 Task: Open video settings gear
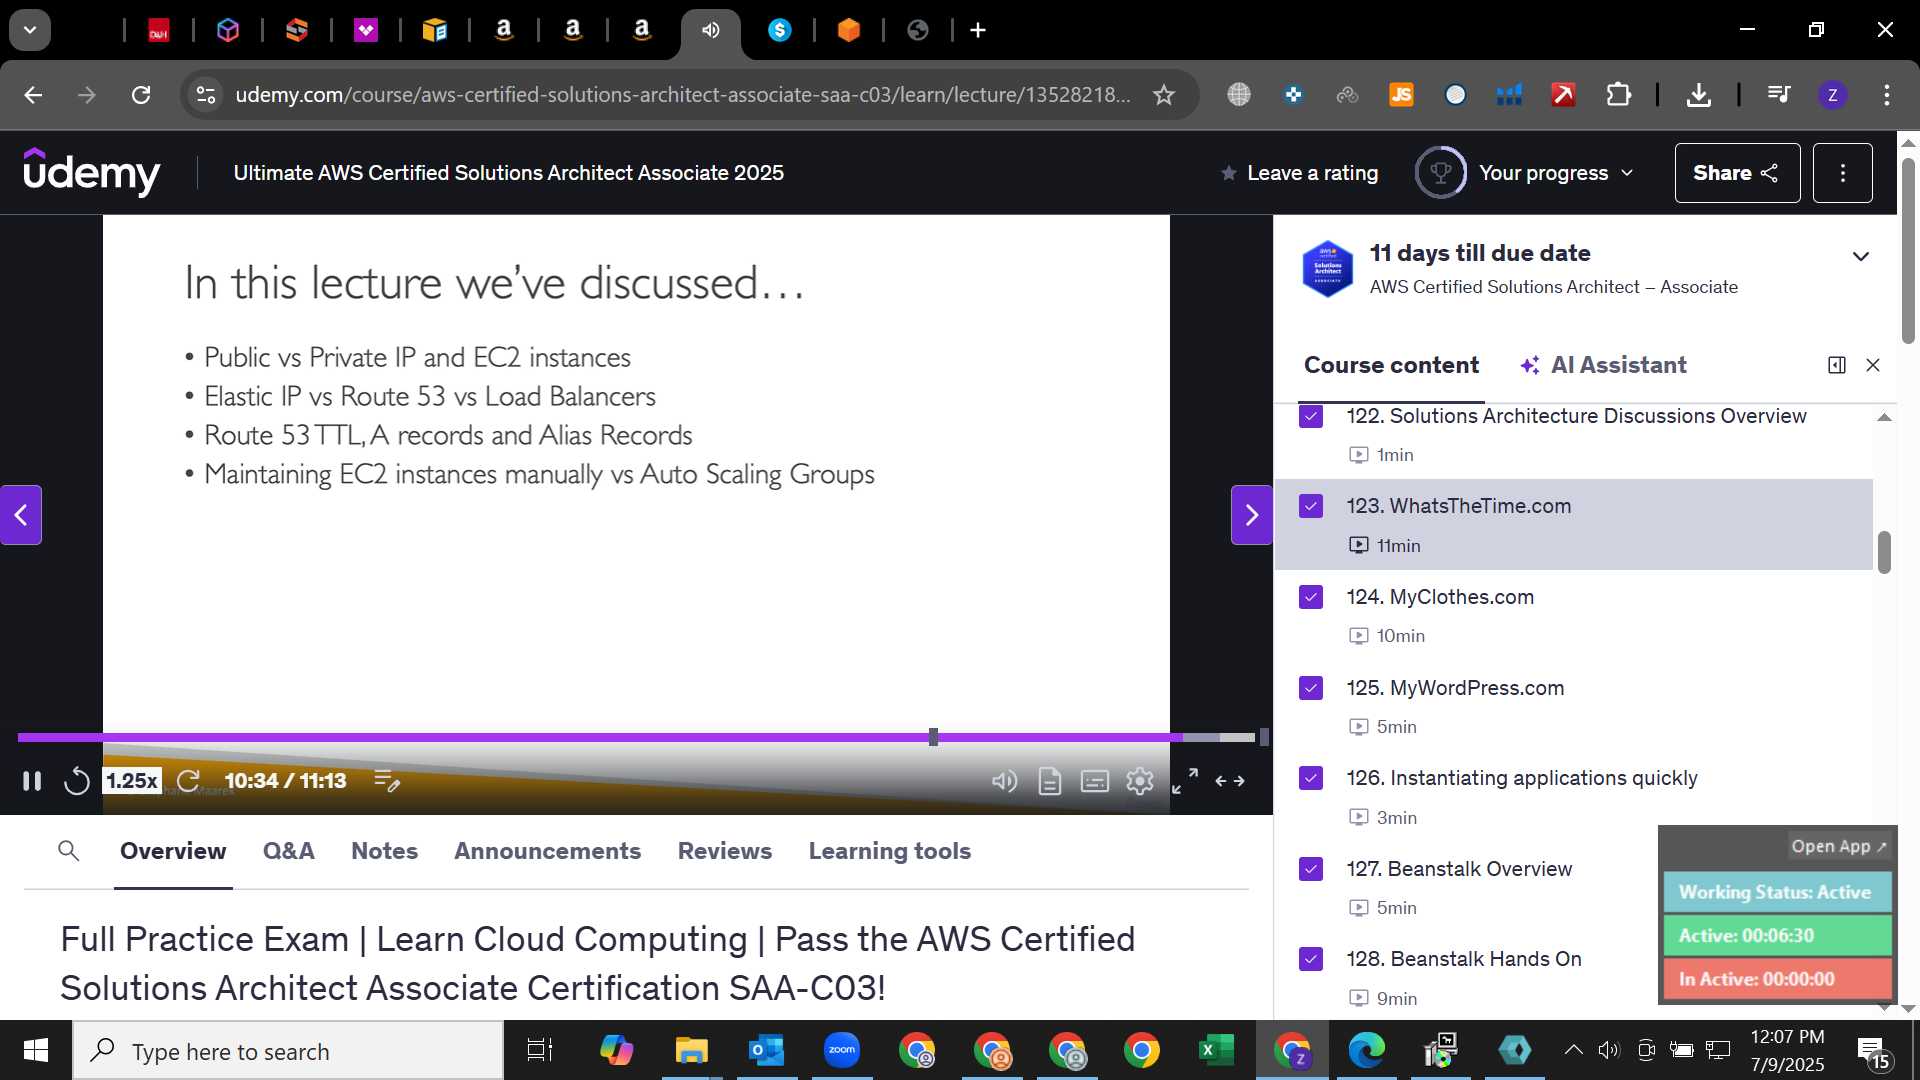pos(1140,781)
